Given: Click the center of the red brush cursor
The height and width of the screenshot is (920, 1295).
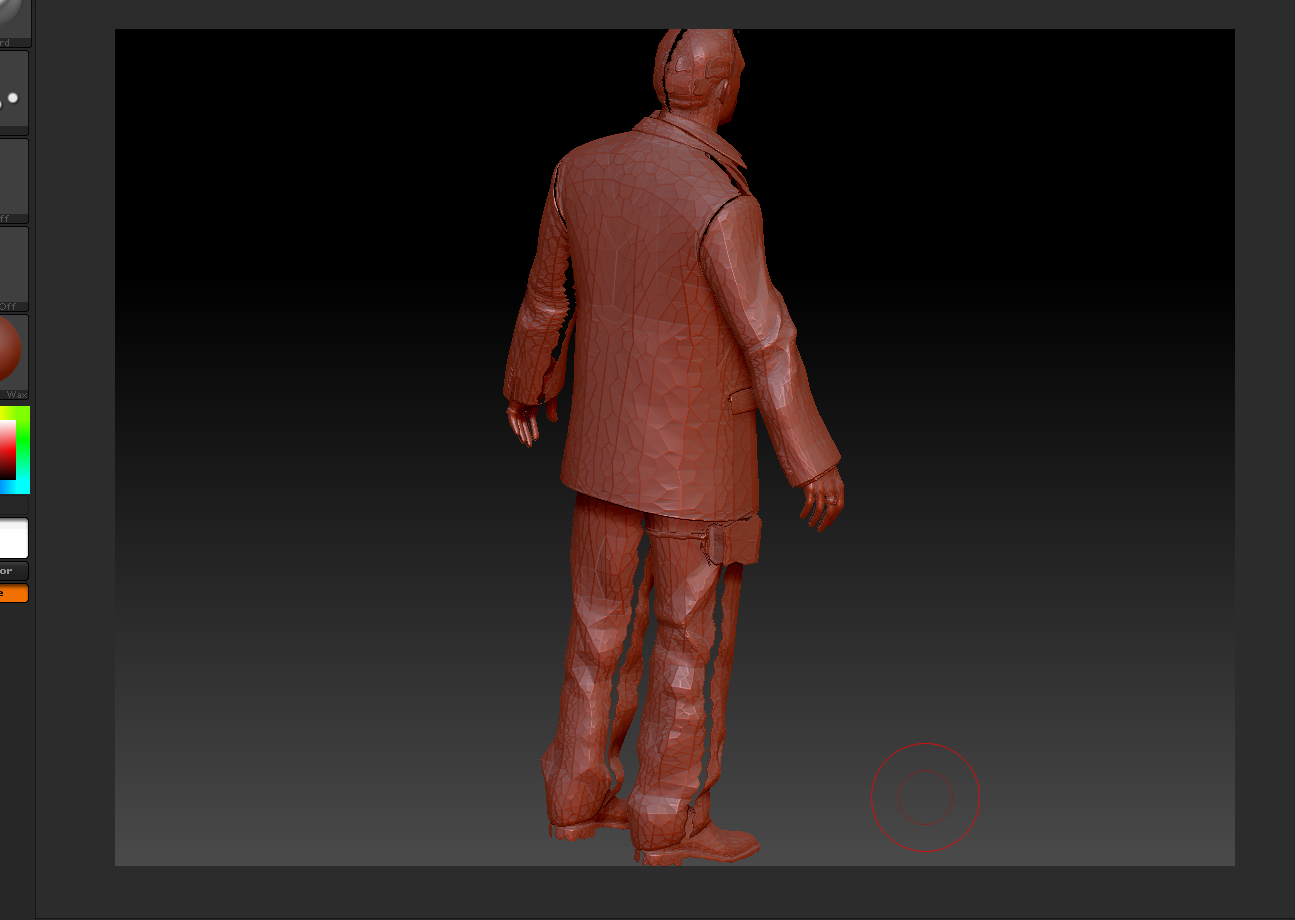Looking at the screenshot, I should coord(925,797).
